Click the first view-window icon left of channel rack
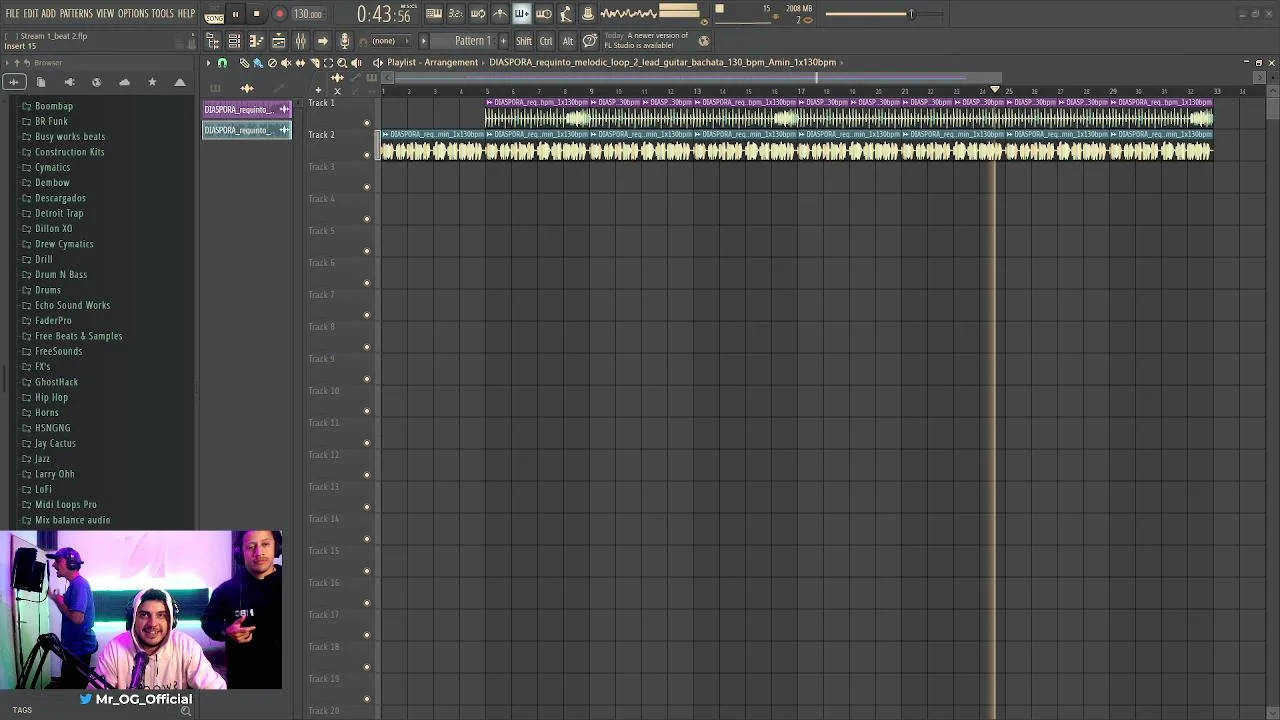The image size is (1280, 720). coord(213,41)
